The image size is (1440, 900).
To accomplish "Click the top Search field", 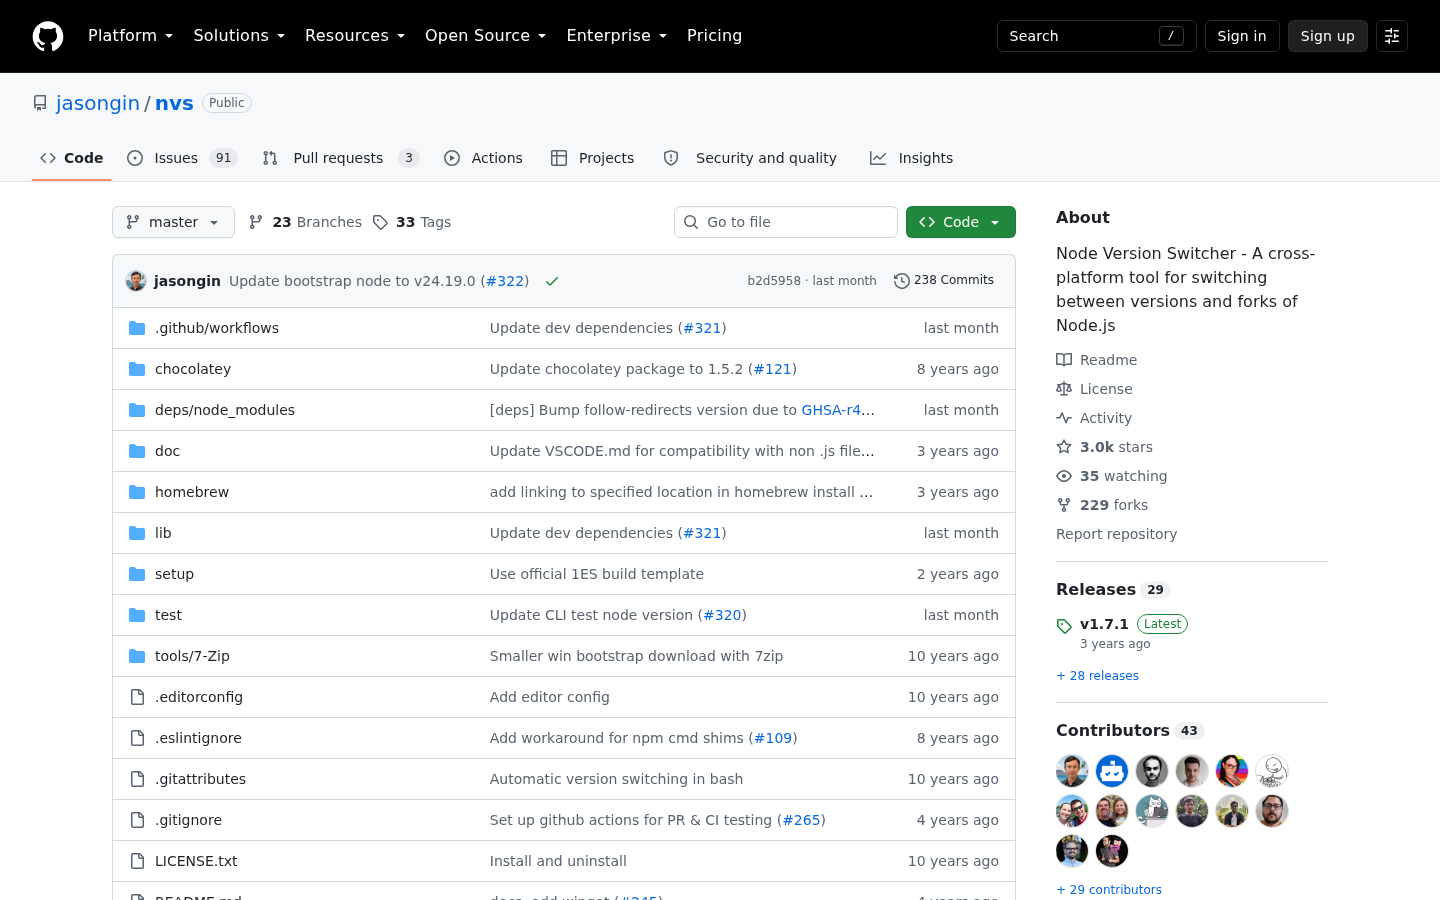I will click(x=1097, y=36).
